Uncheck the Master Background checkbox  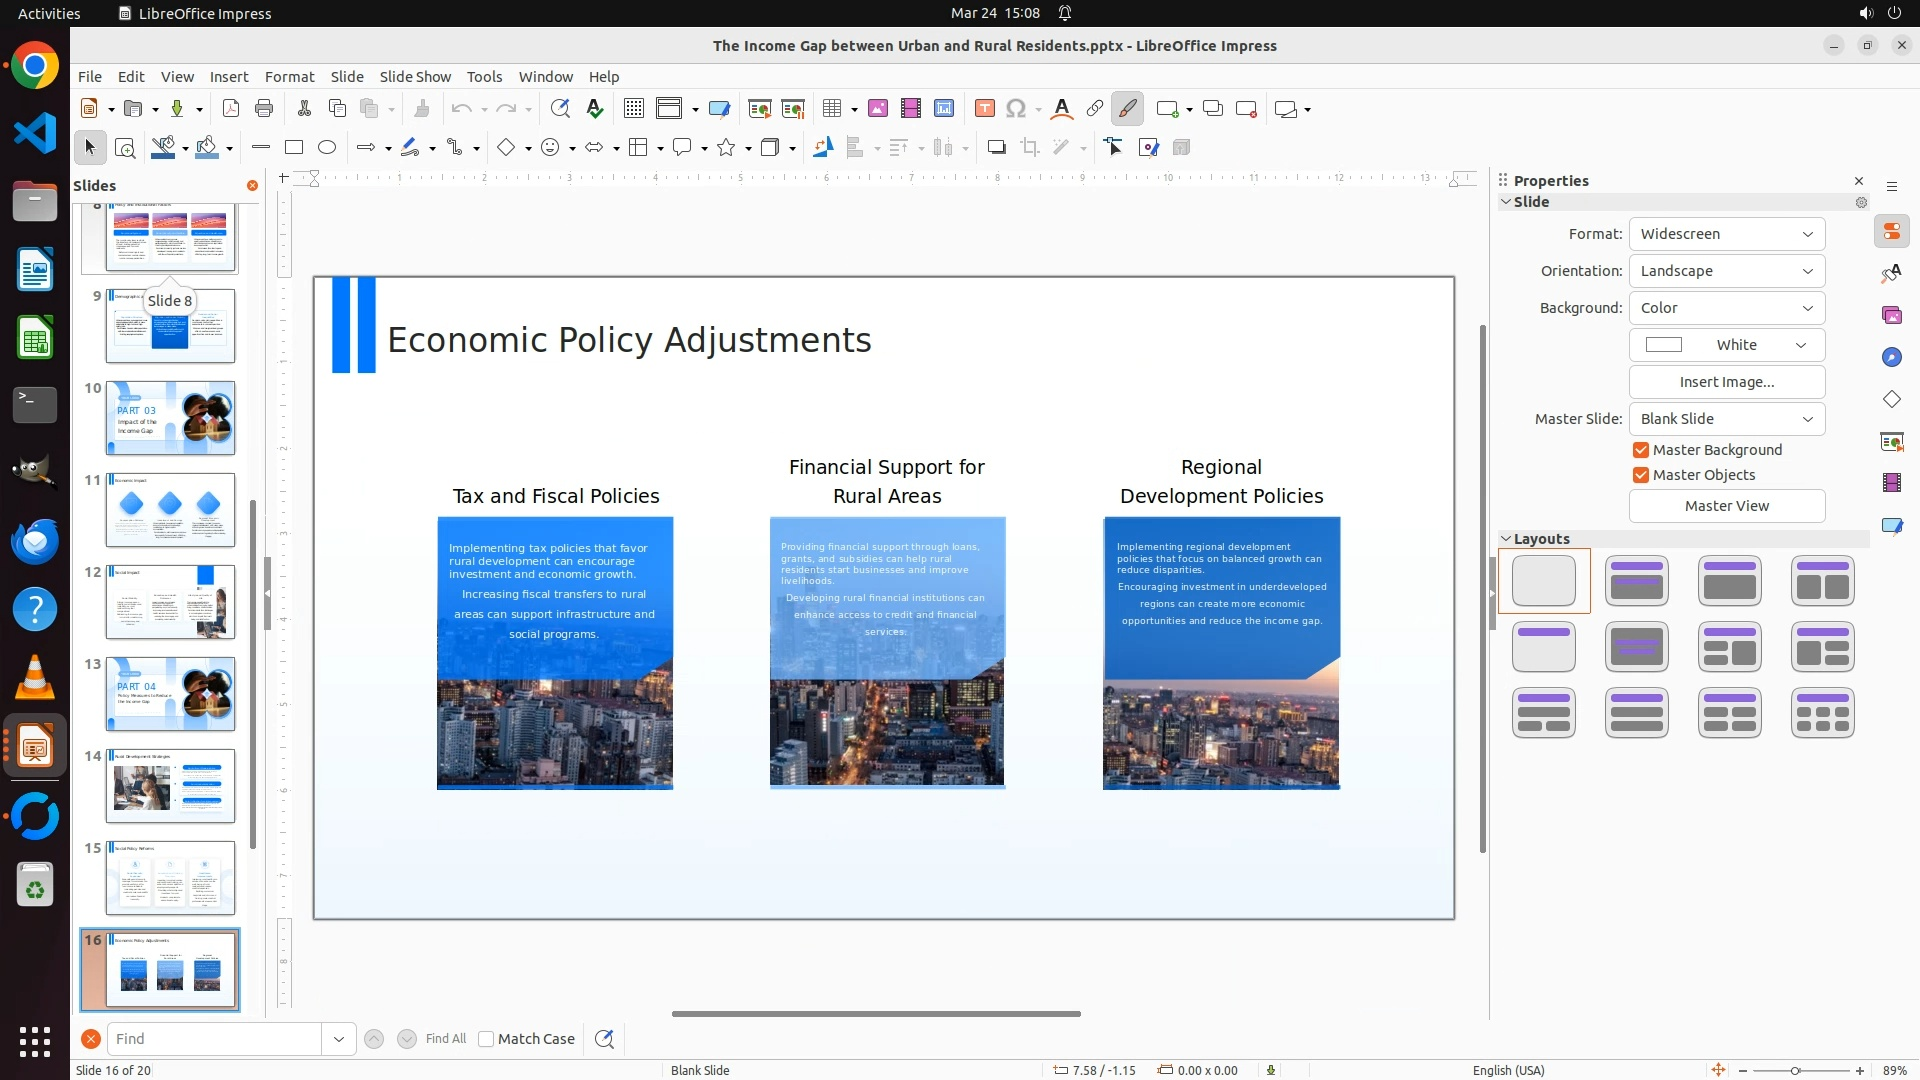point(1641,450)
